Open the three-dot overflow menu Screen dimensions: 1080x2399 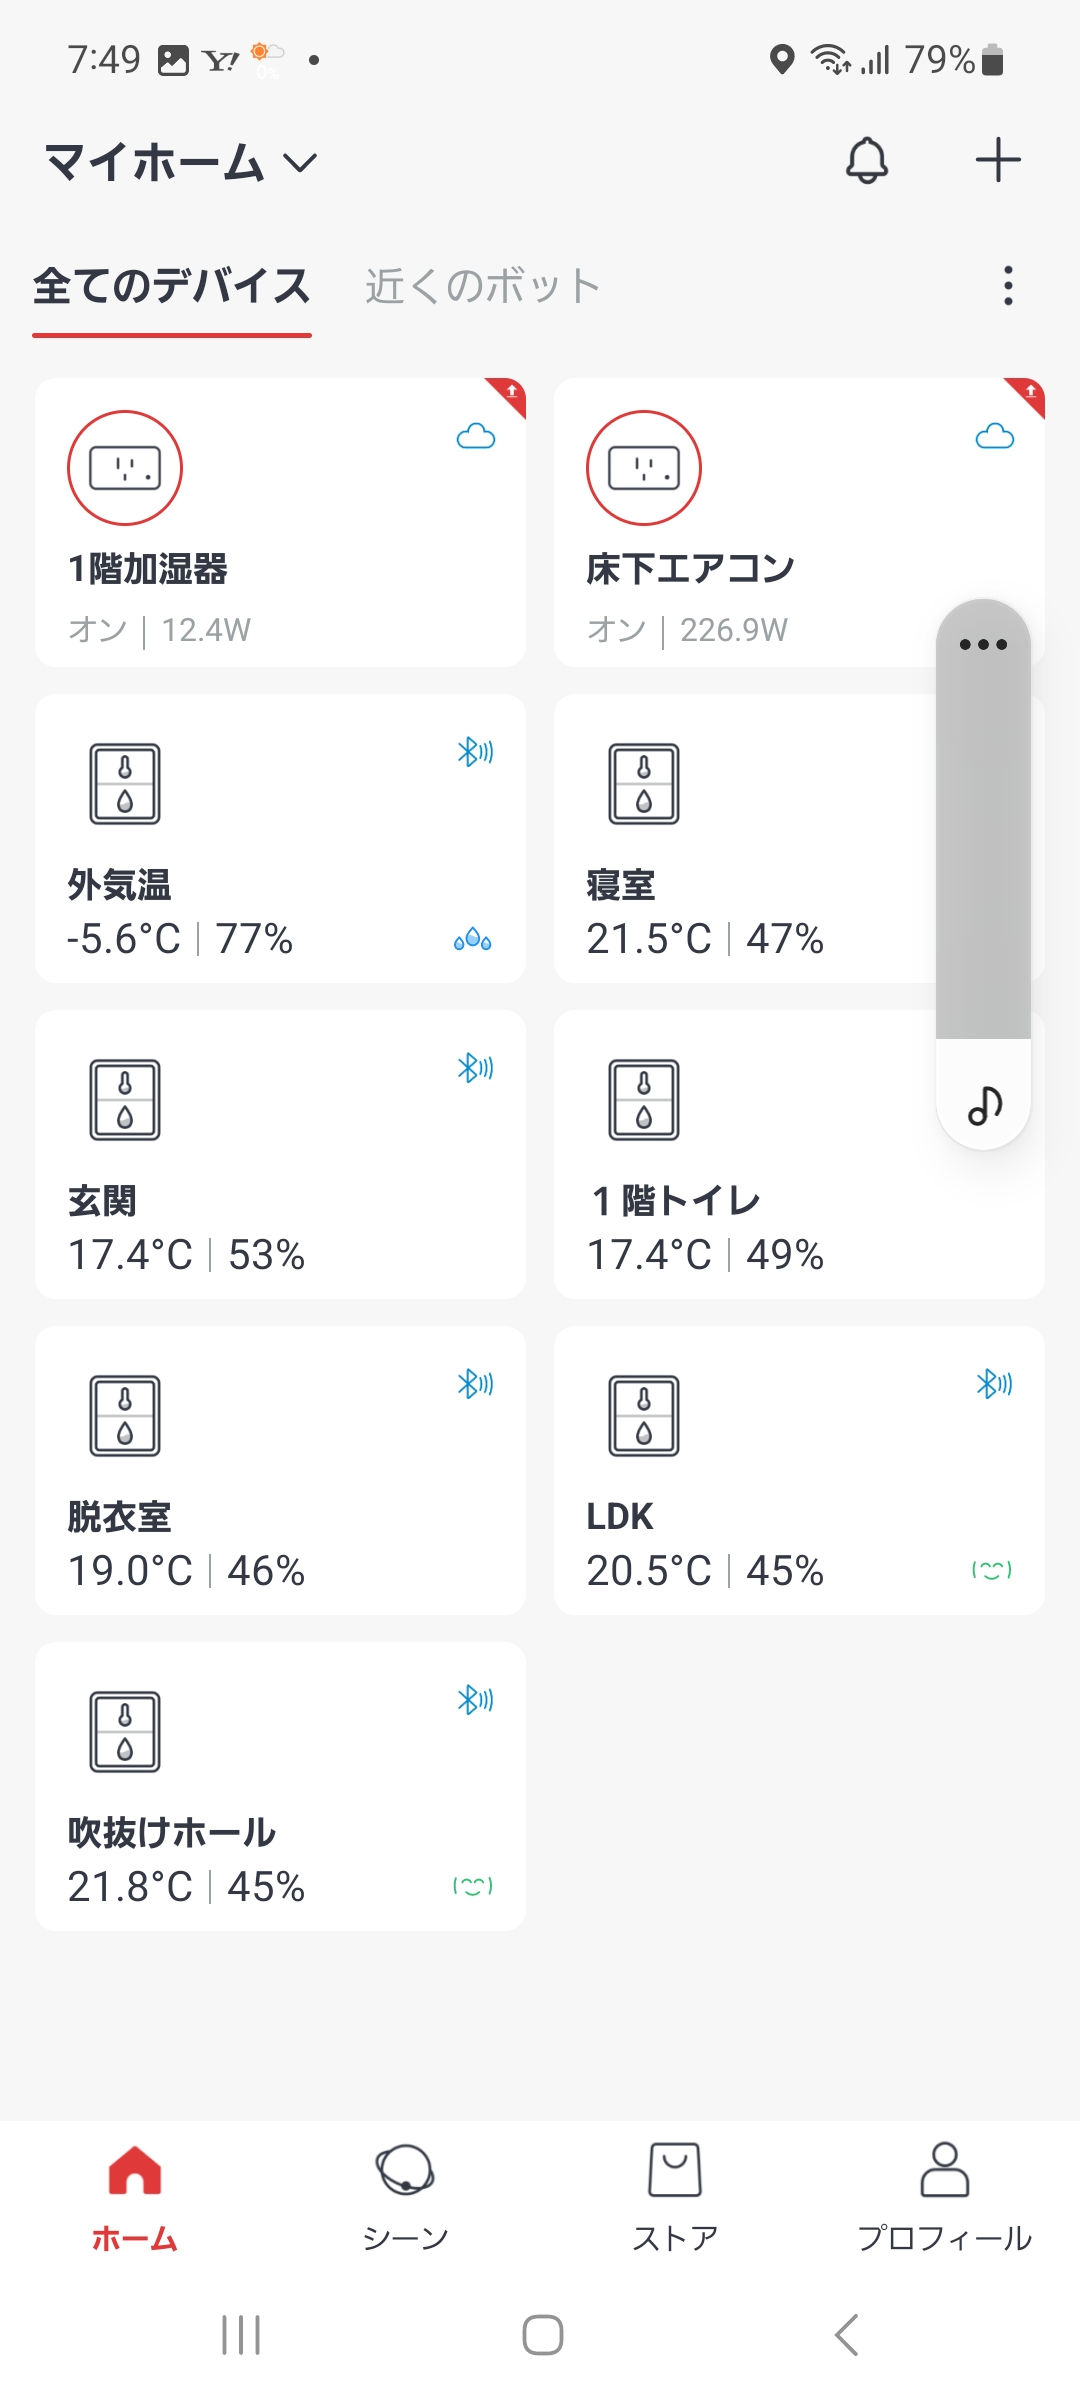(1008, 286)
